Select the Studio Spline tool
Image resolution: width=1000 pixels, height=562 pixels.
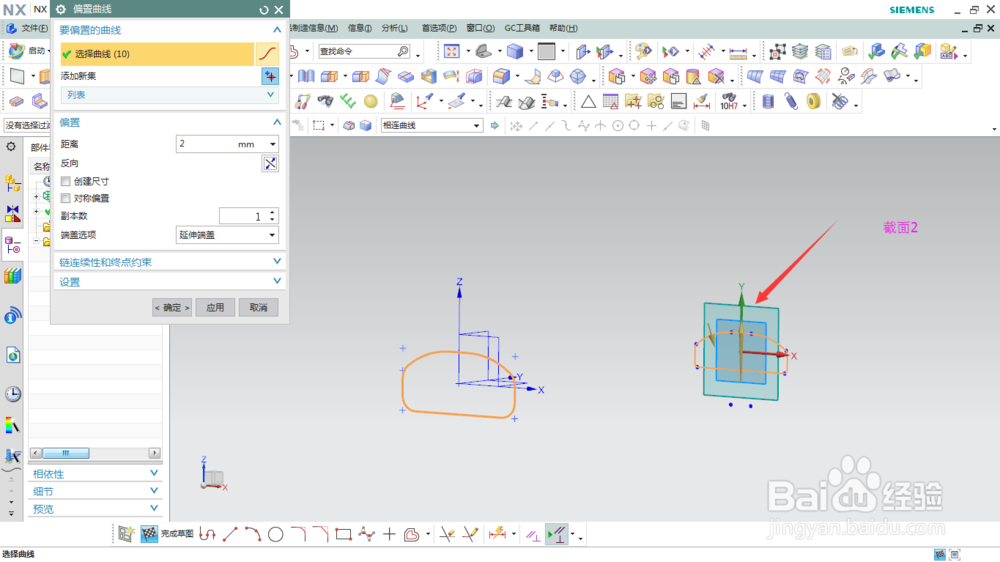(x=367, y=534)
